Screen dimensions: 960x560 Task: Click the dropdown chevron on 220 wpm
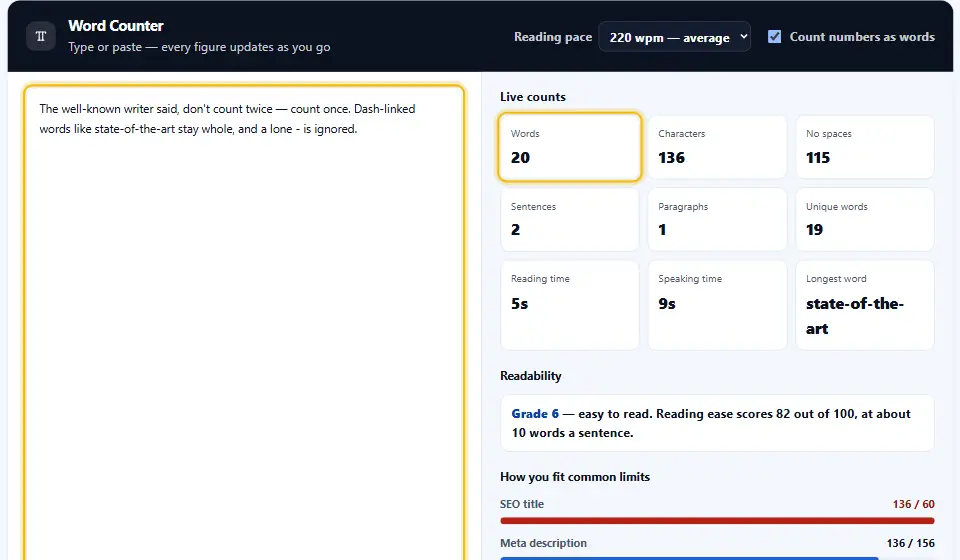pyautogui.click(x=743, y=37)
